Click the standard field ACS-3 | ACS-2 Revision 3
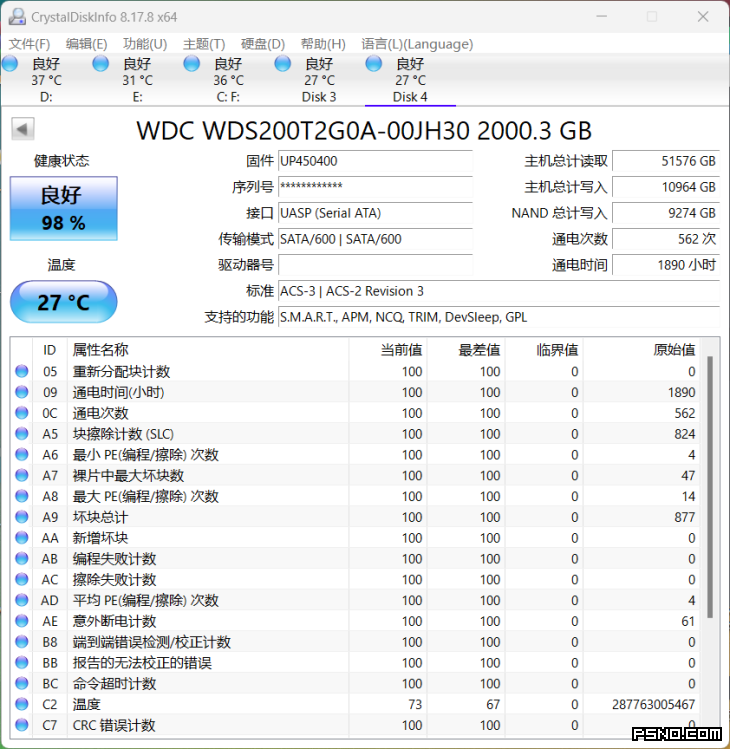The height and width of the screenshot is (749, 730). pos(499,291)
